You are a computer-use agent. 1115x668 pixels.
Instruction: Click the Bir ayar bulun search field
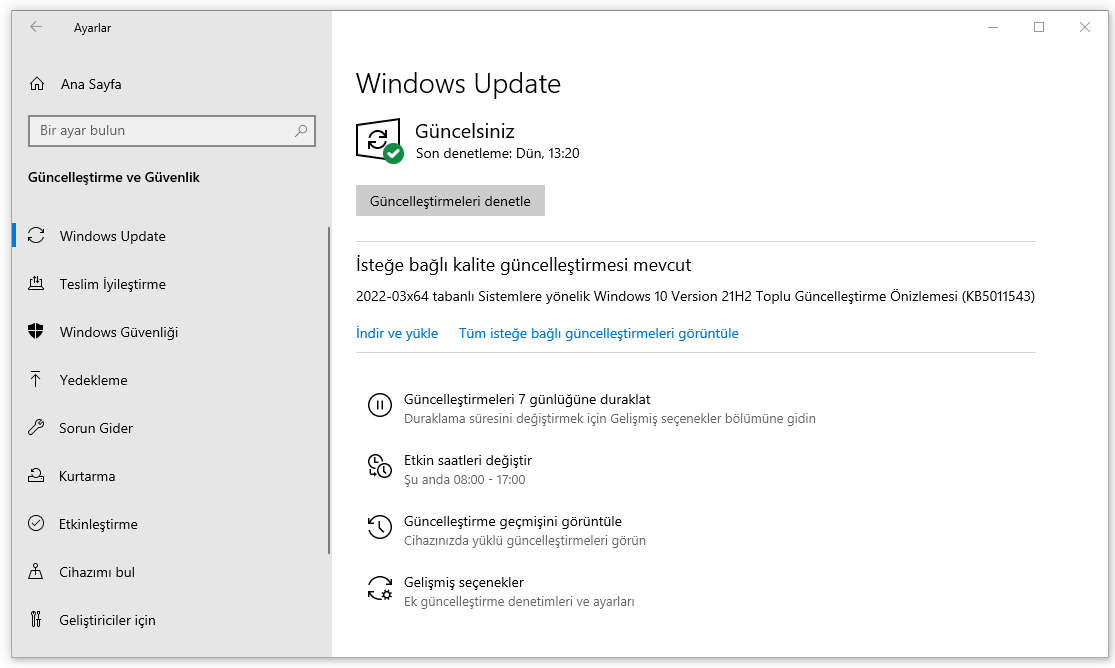point(160,130)
